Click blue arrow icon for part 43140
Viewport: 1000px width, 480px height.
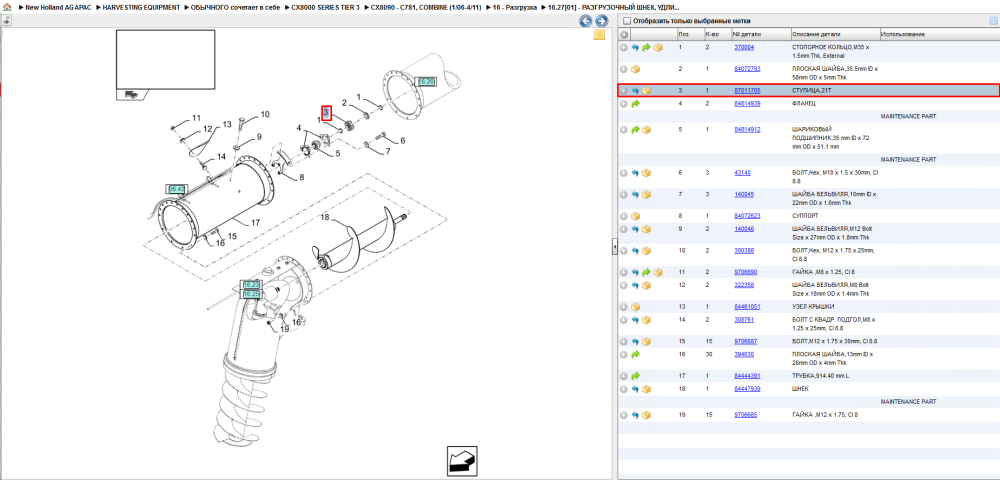635,173
